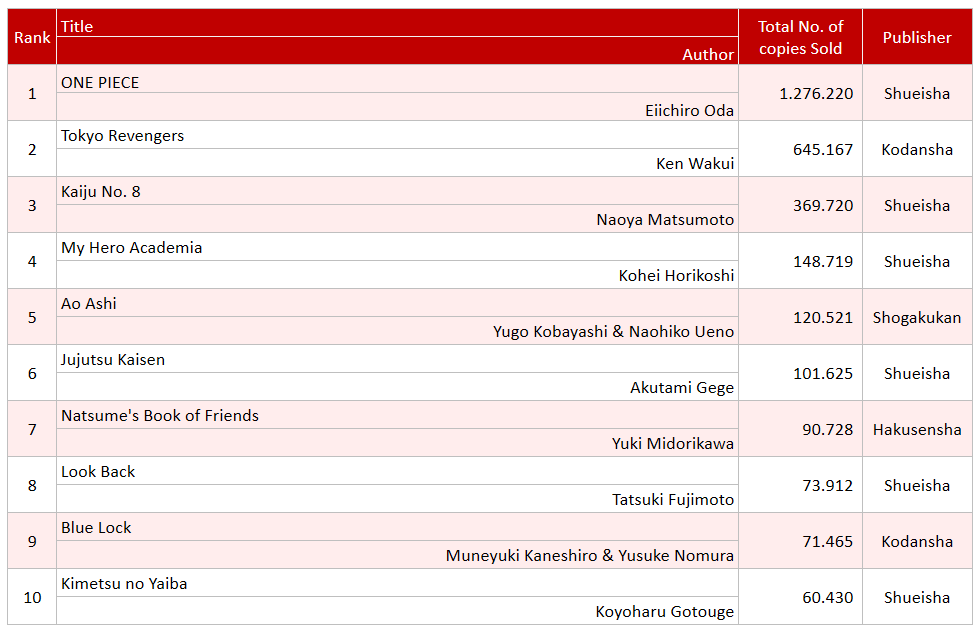Viewport: 980px width, 634px height.
Task: Click the Shogakukan publisher cell
Action: pyautogui.click(x=917, y=318)
